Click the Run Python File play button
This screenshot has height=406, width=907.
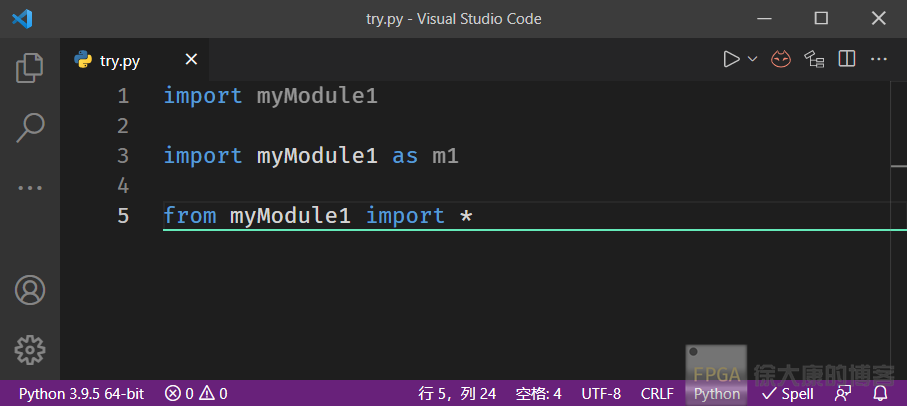click(x=732, y=60)
